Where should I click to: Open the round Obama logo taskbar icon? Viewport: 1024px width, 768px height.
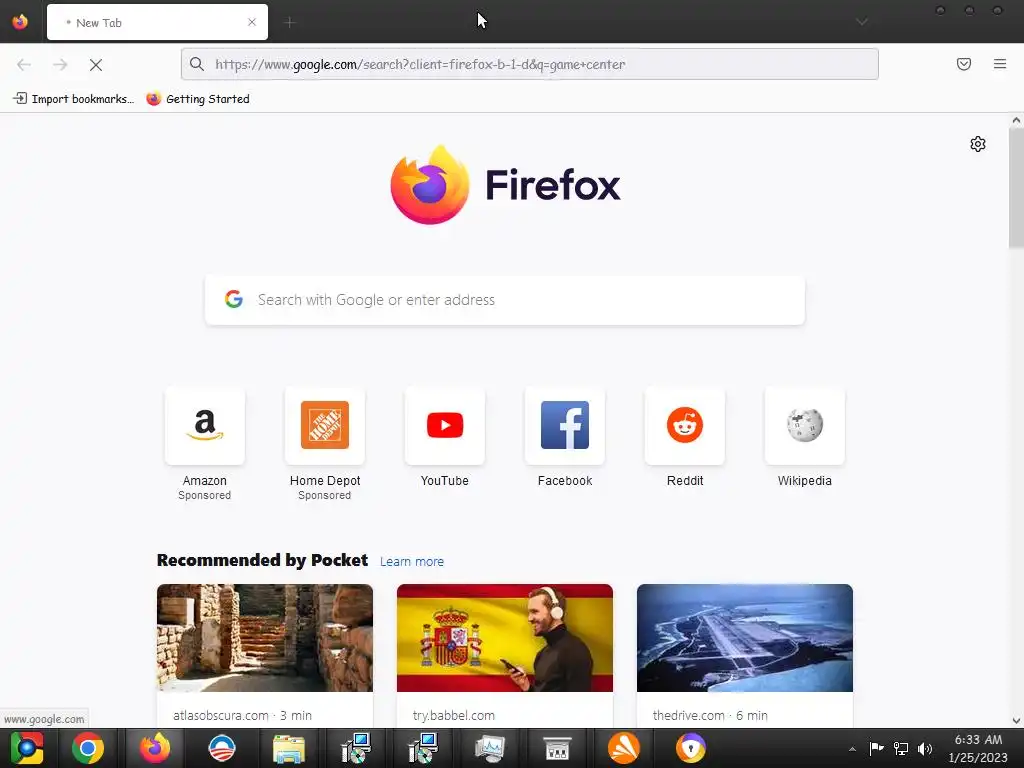(221, 748)
